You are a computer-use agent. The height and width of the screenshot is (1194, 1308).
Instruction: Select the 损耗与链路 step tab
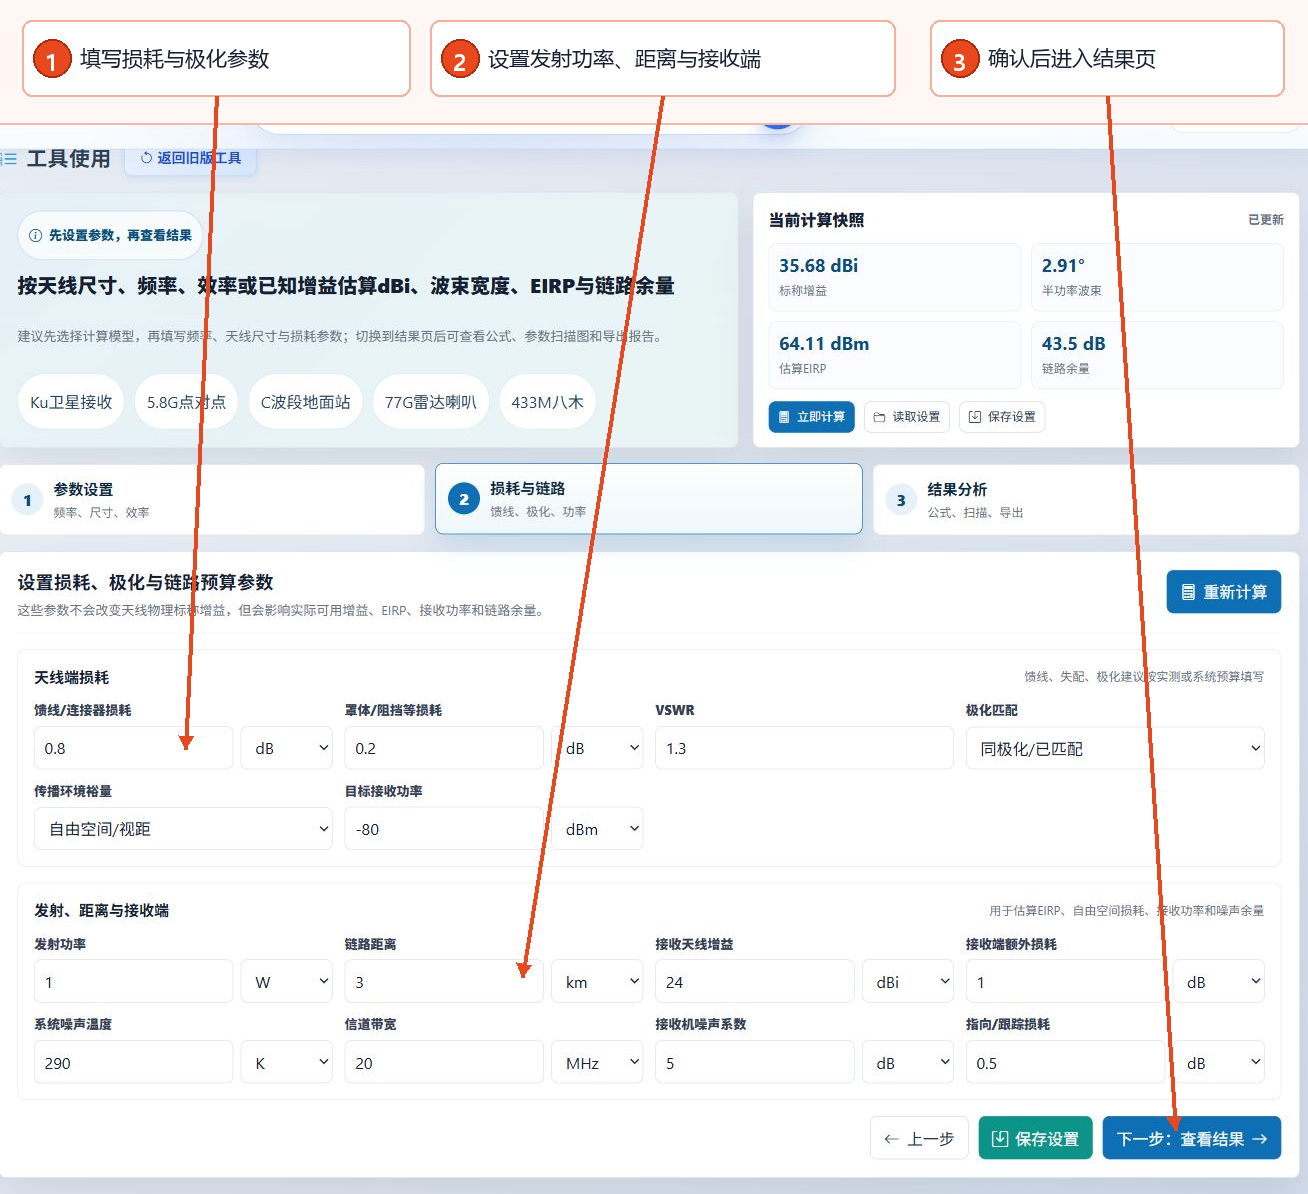(x=649, y=498)
